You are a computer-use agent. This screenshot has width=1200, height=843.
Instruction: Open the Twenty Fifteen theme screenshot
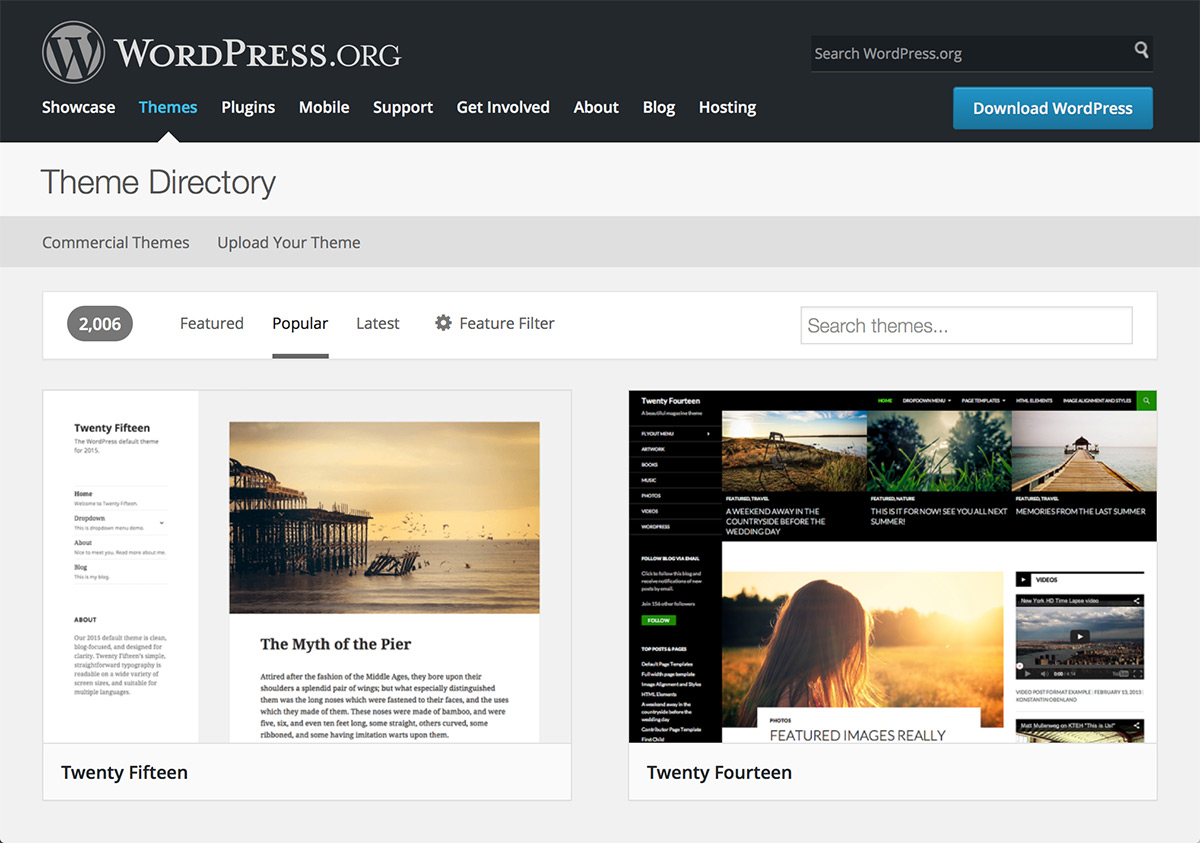tap(307, 567)
